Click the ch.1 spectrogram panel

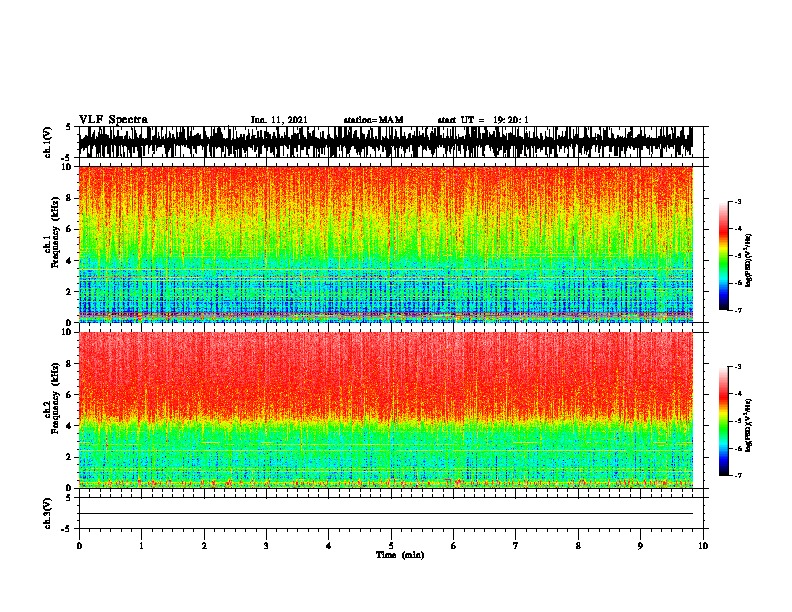point(386,244)
